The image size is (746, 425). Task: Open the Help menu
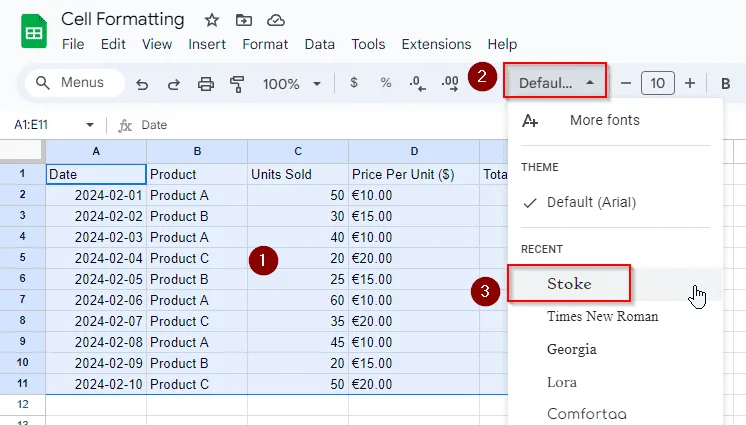(x=502, y=44)
